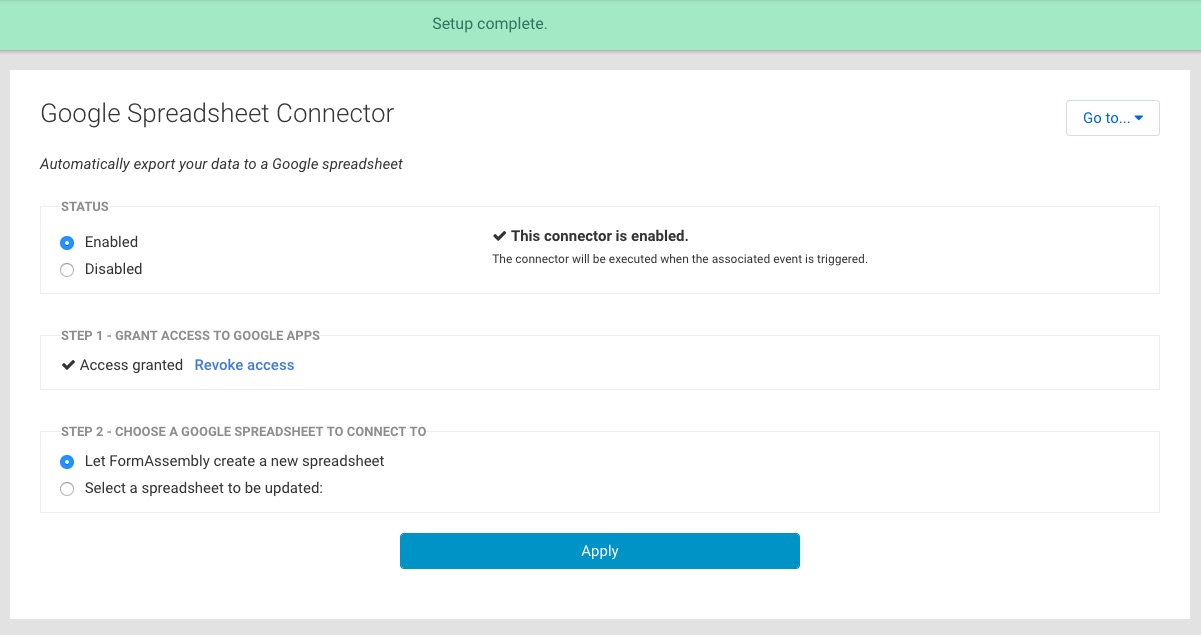Image resolution: width=1201 pixels, height=635 pixels.
Task: Click the Step 2 Choose Spreadsheet section label
Action: point(244,432)
